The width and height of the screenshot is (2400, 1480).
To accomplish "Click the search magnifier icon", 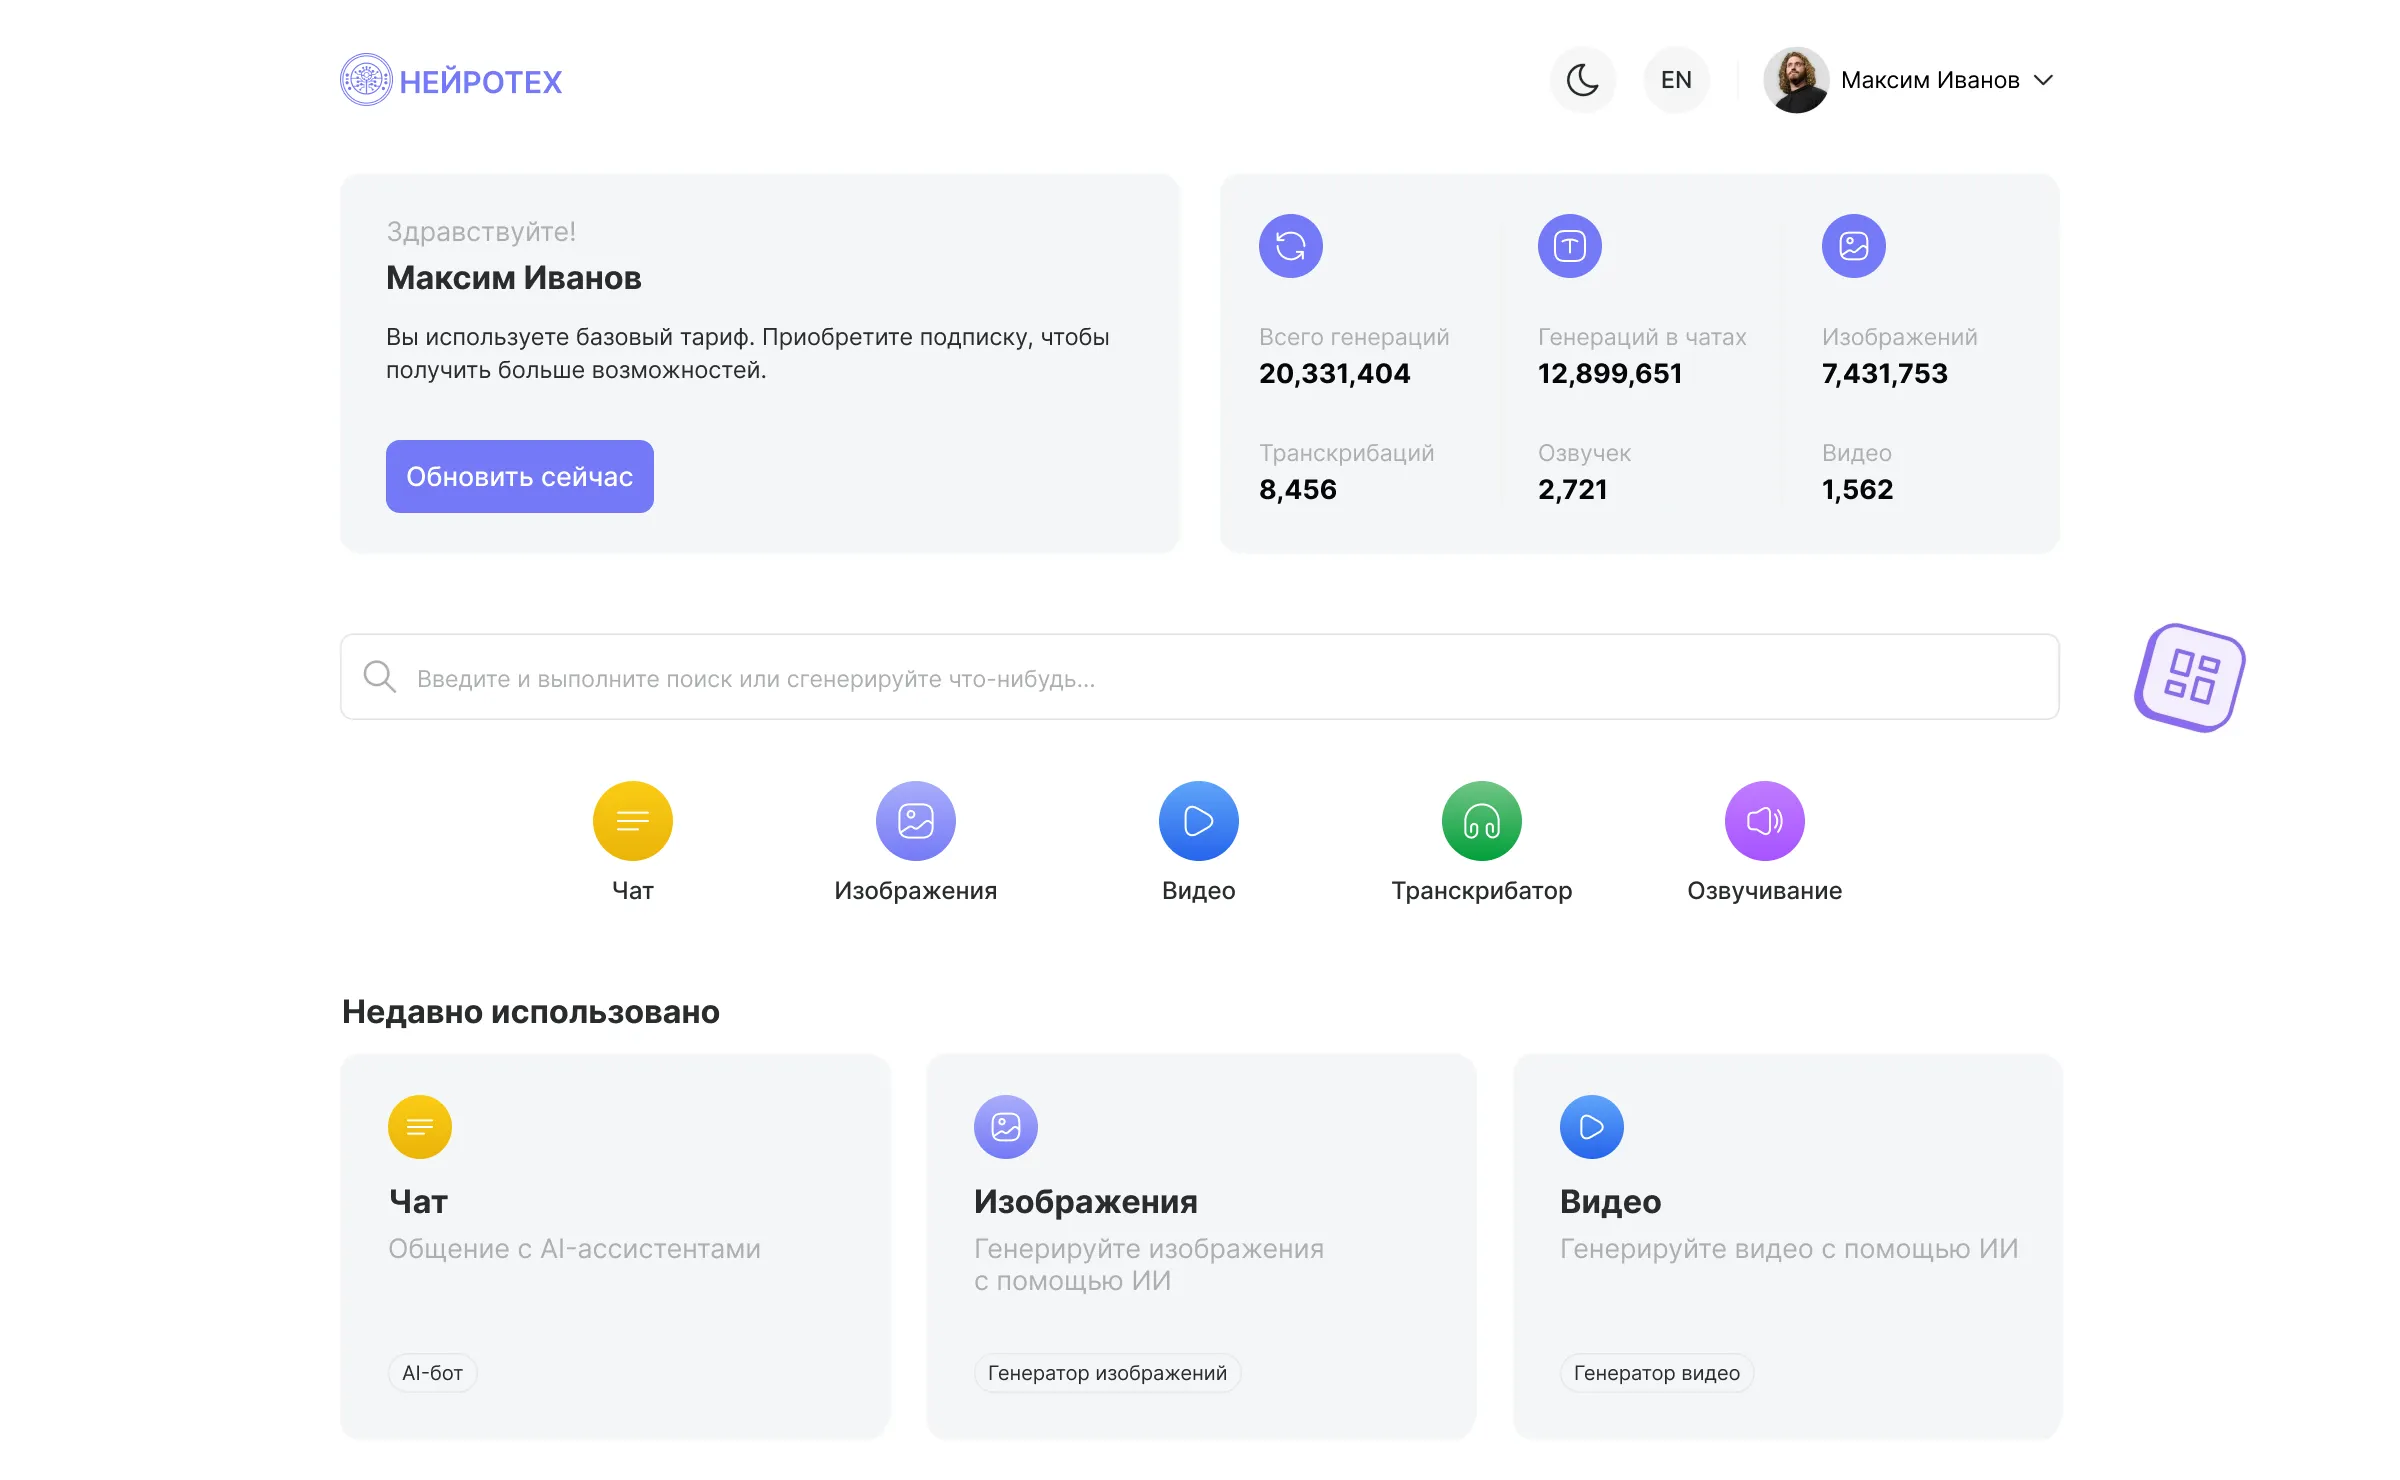I will 380,677.
